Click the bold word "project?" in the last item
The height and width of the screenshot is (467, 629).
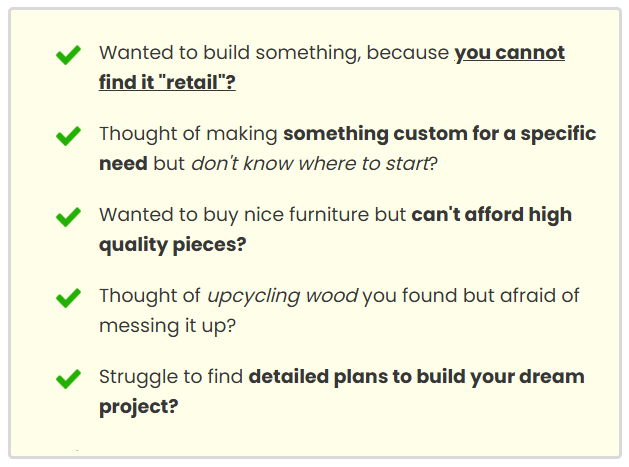pos(138,406)
